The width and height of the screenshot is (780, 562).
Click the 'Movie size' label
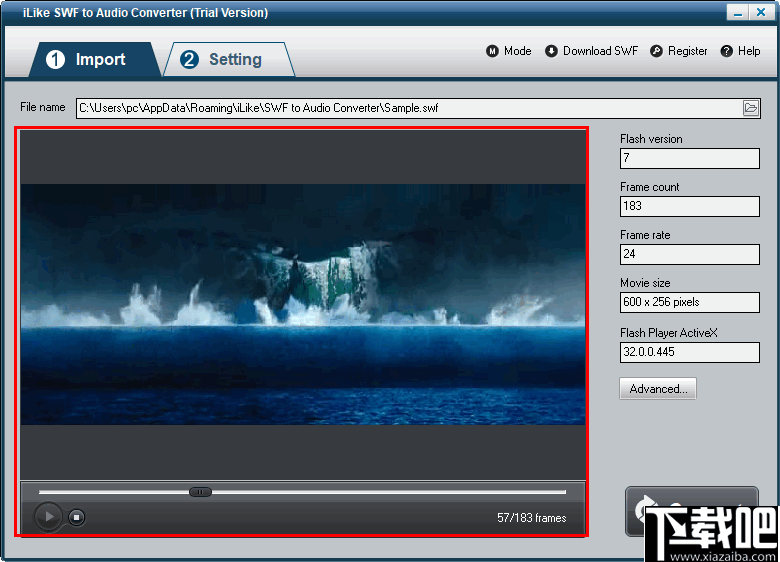tap(645, 282)
